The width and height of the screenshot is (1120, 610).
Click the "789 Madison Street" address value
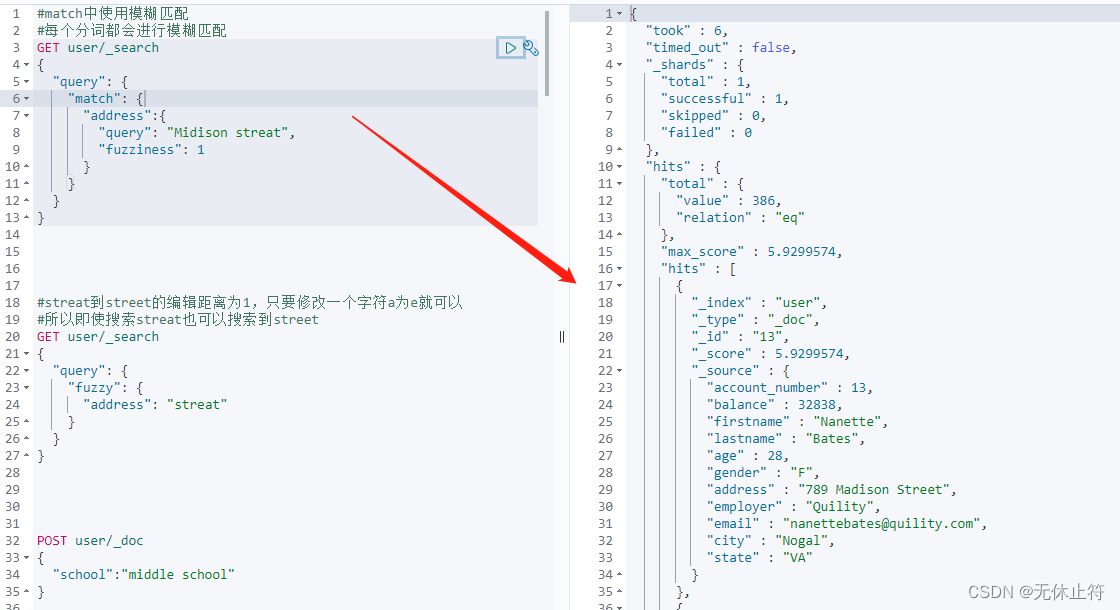[x=874, y=490]
